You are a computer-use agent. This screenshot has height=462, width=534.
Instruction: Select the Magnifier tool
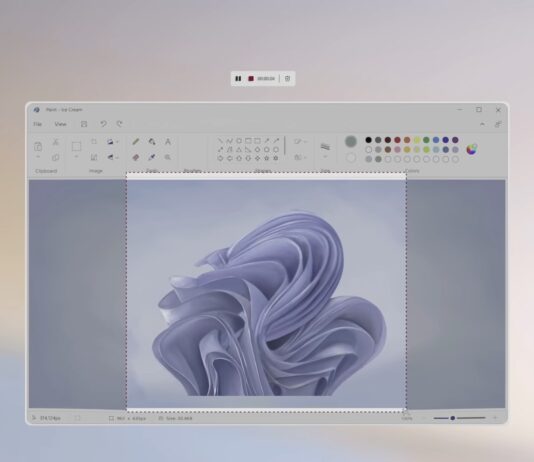pyautogui.click(x=168, y=157)
